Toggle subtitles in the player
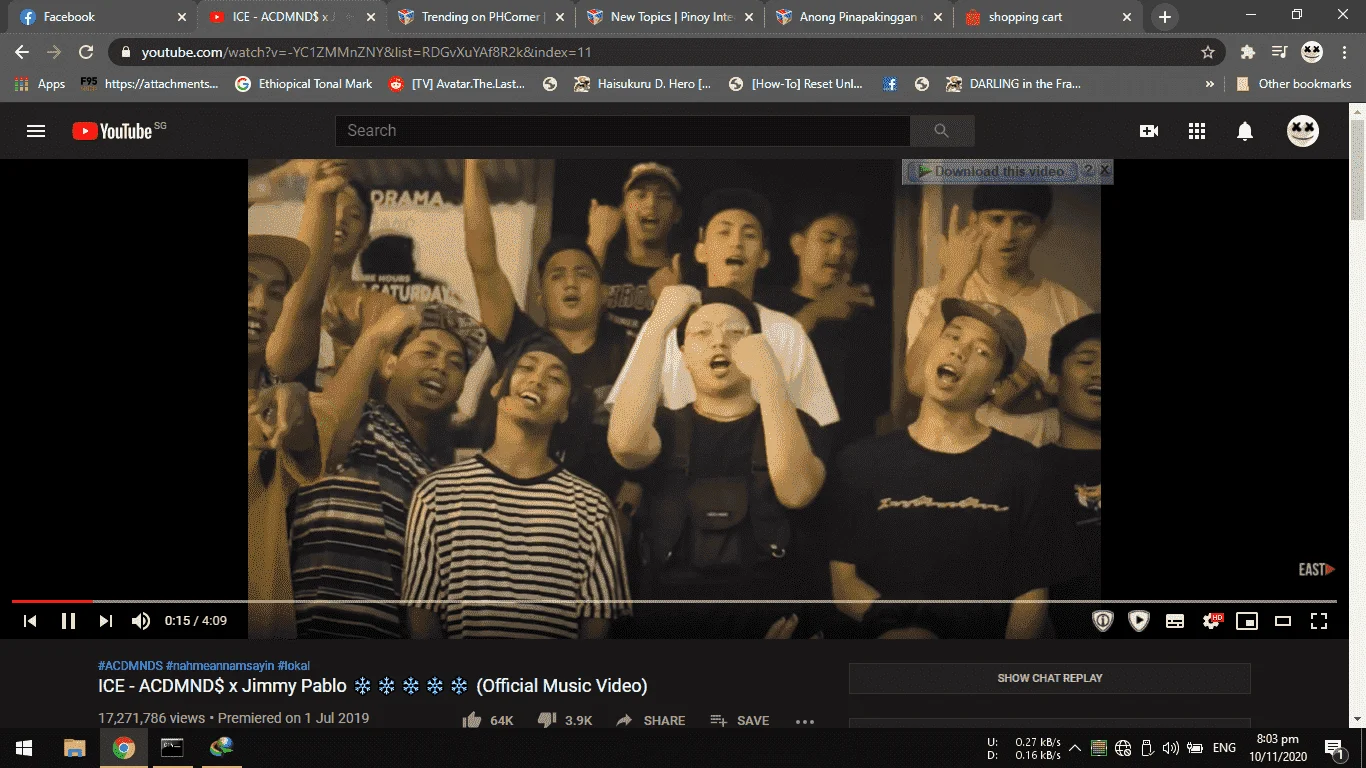The width and height of the screenshot is (1366, 768). (1175, 621)
